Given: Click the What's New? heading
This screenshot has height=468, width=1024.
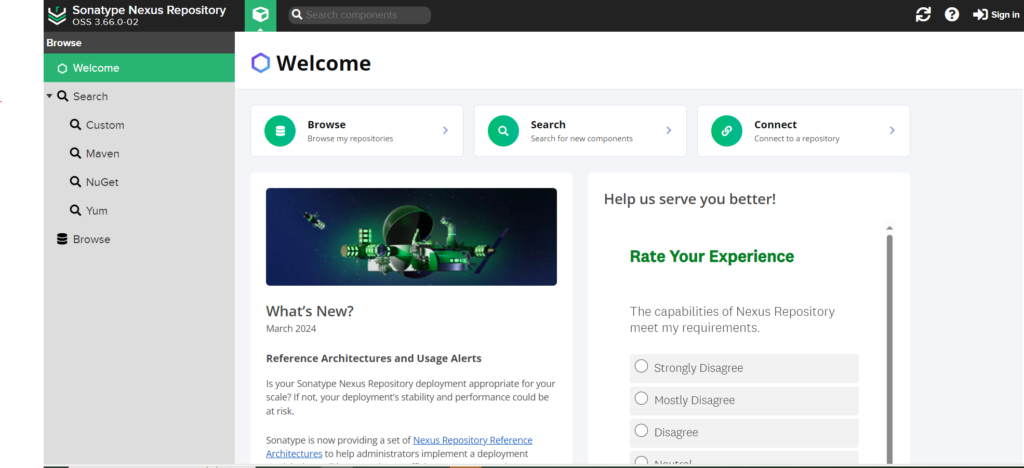Looking at the screenshot, I should [310, 311].
